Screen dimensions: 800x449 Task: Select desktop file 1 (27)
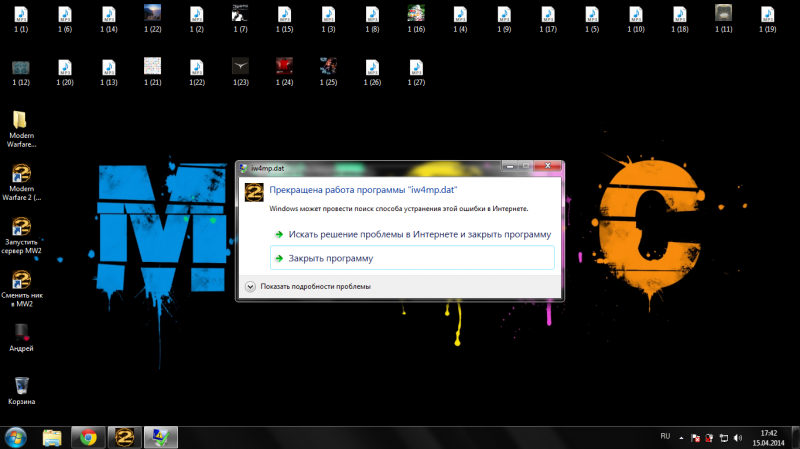pos(416,72)
